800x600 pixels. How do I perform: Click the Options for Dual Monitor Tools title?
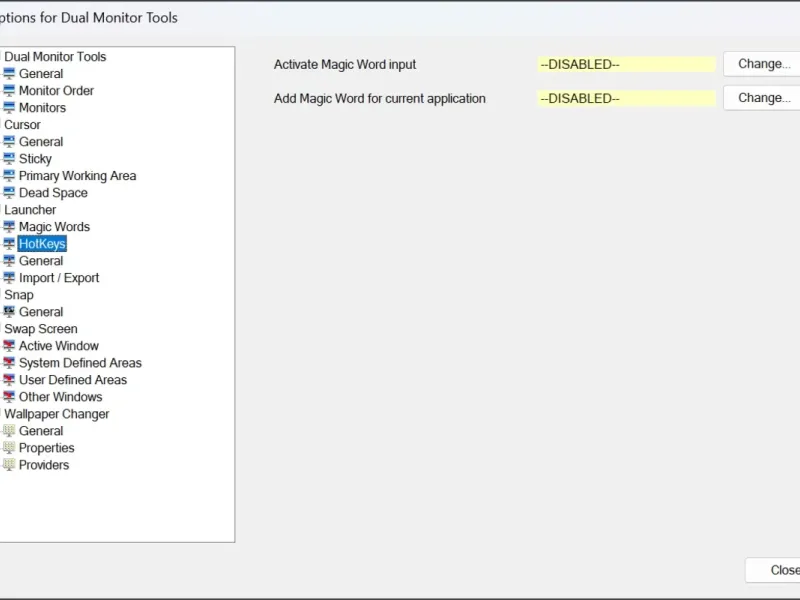click(89, 18)
